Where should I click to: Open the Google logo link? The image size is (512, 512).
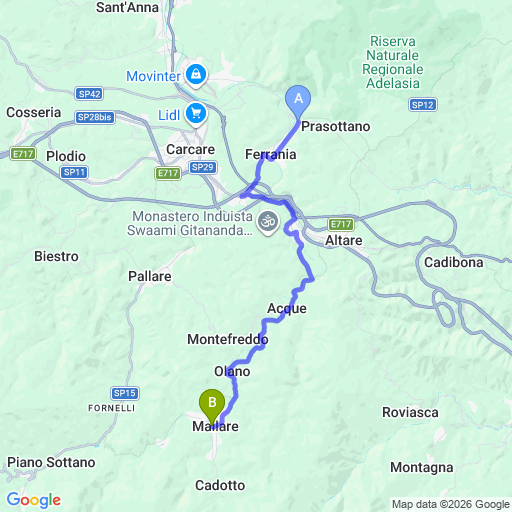pyautogui.click(x=34, y=500)
